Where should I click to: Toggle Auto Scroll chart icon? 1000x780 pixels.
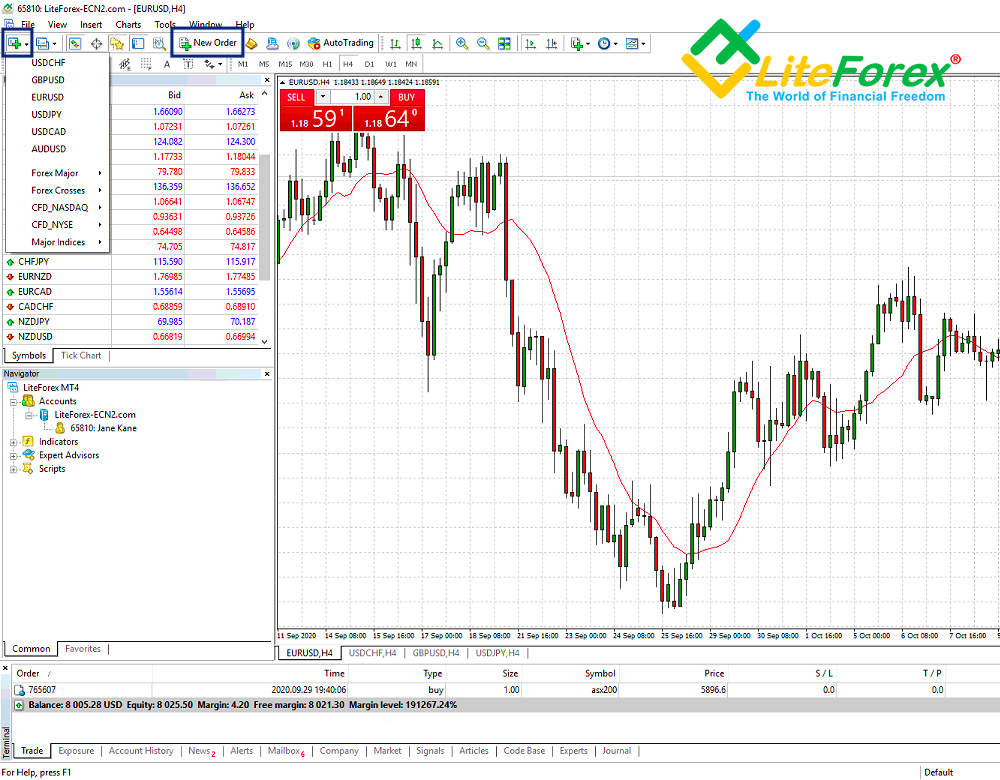(x=530, y=43)
